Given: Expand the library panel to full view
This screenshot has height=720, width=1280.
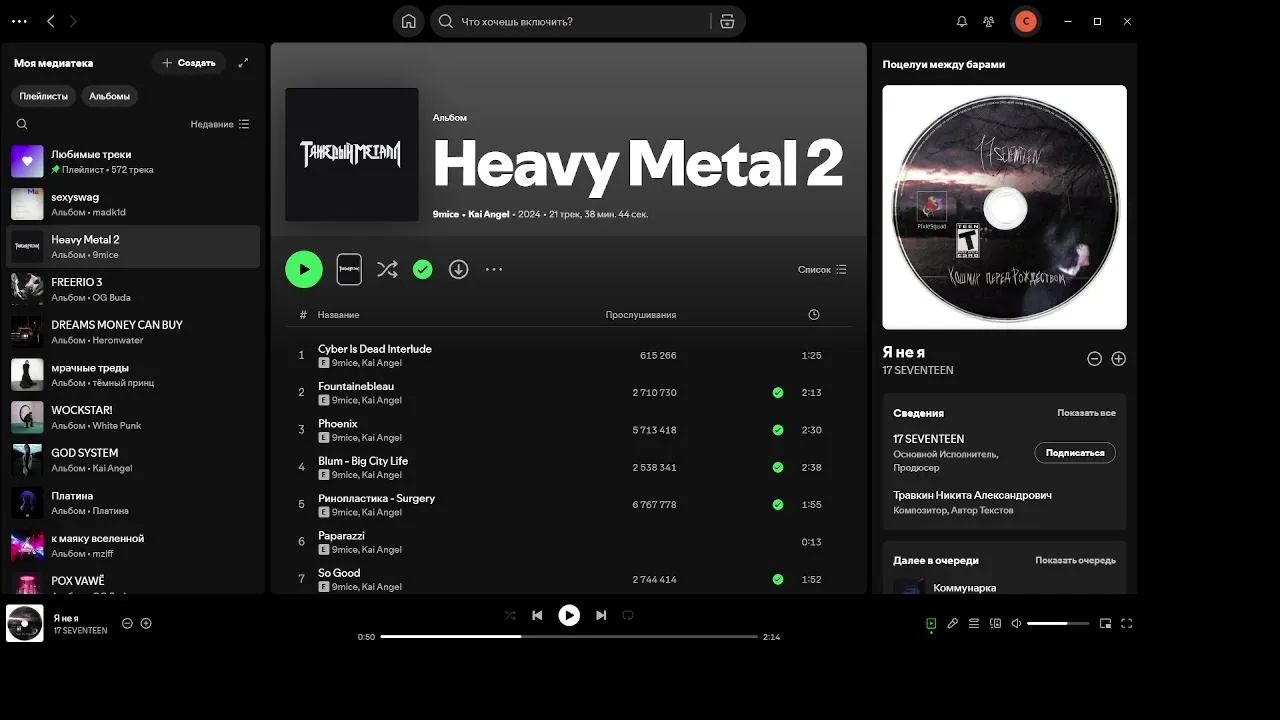Looking at the screenshot, I should [x=243, y=63].
